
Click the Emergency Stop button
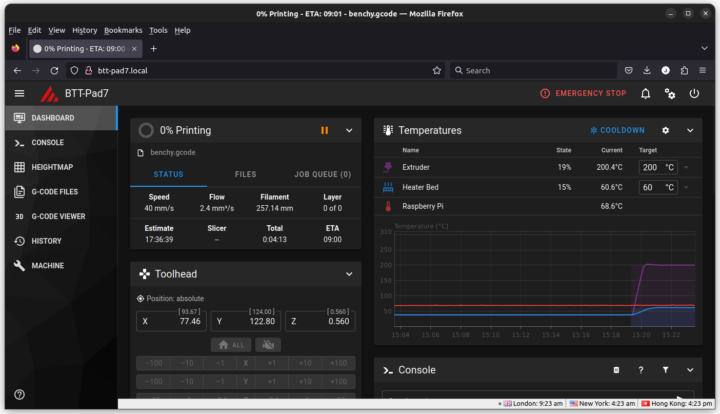[x=583, y=94]
